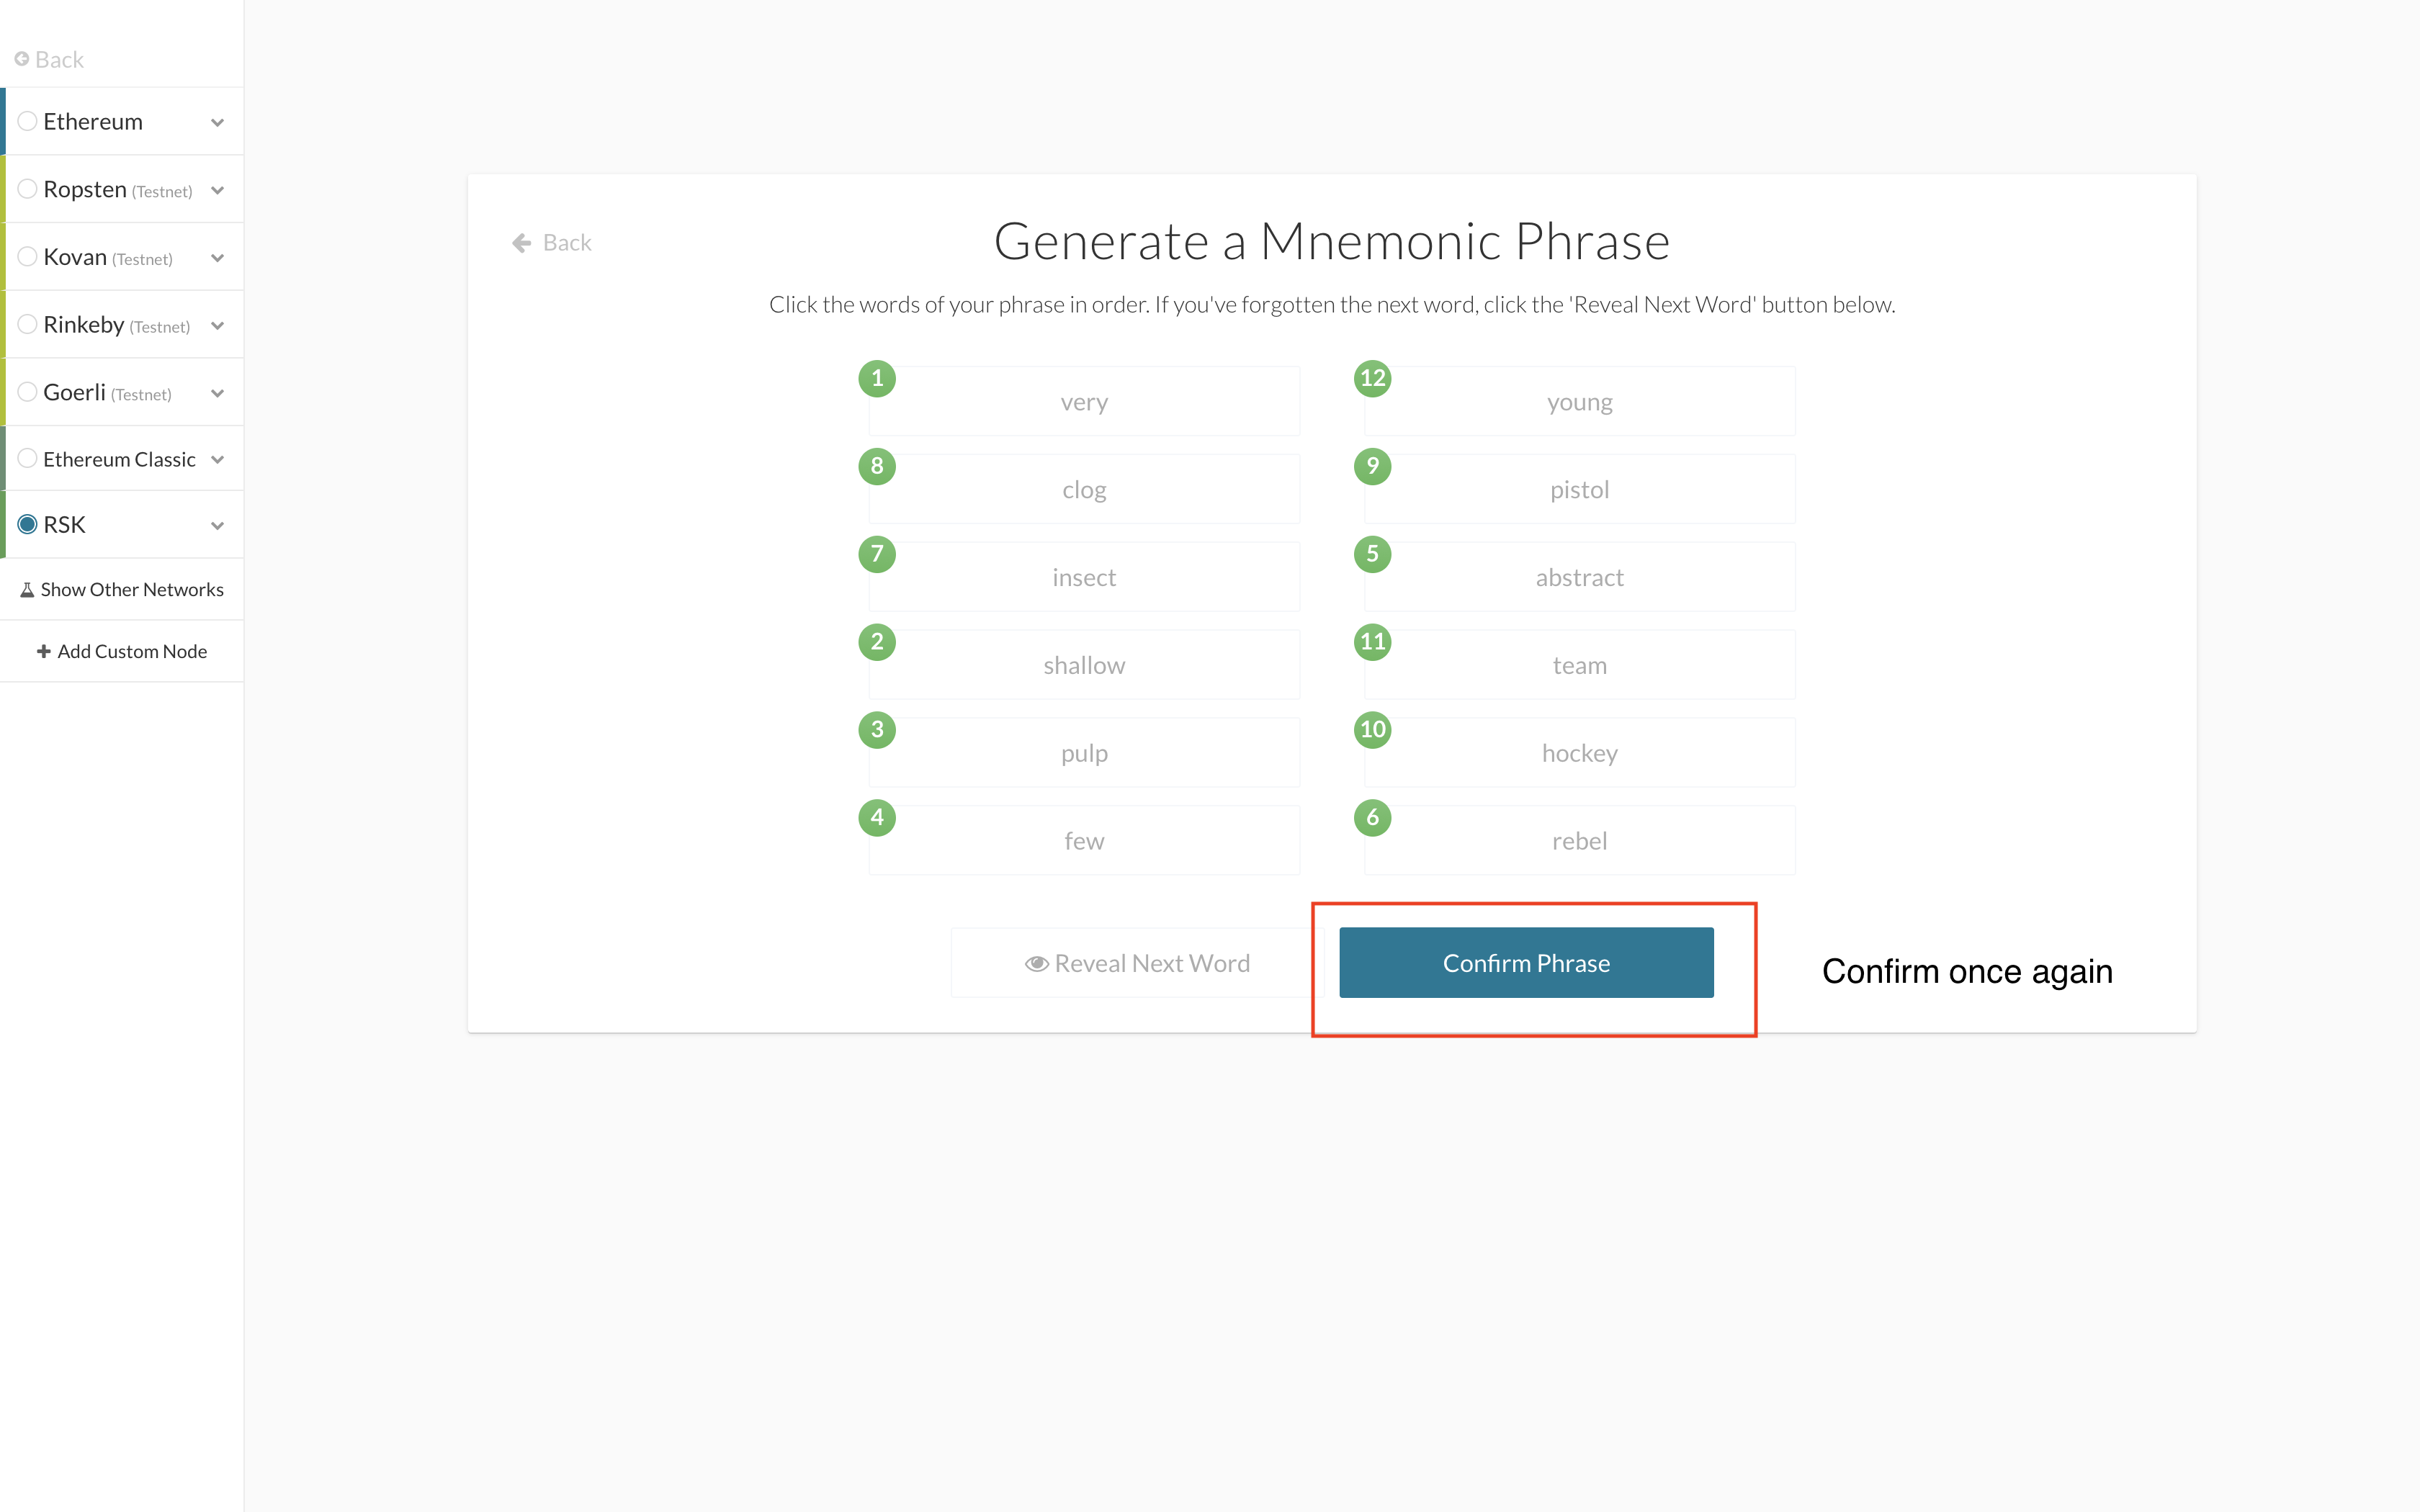Open the Show Other Networks option

(122, 590)
